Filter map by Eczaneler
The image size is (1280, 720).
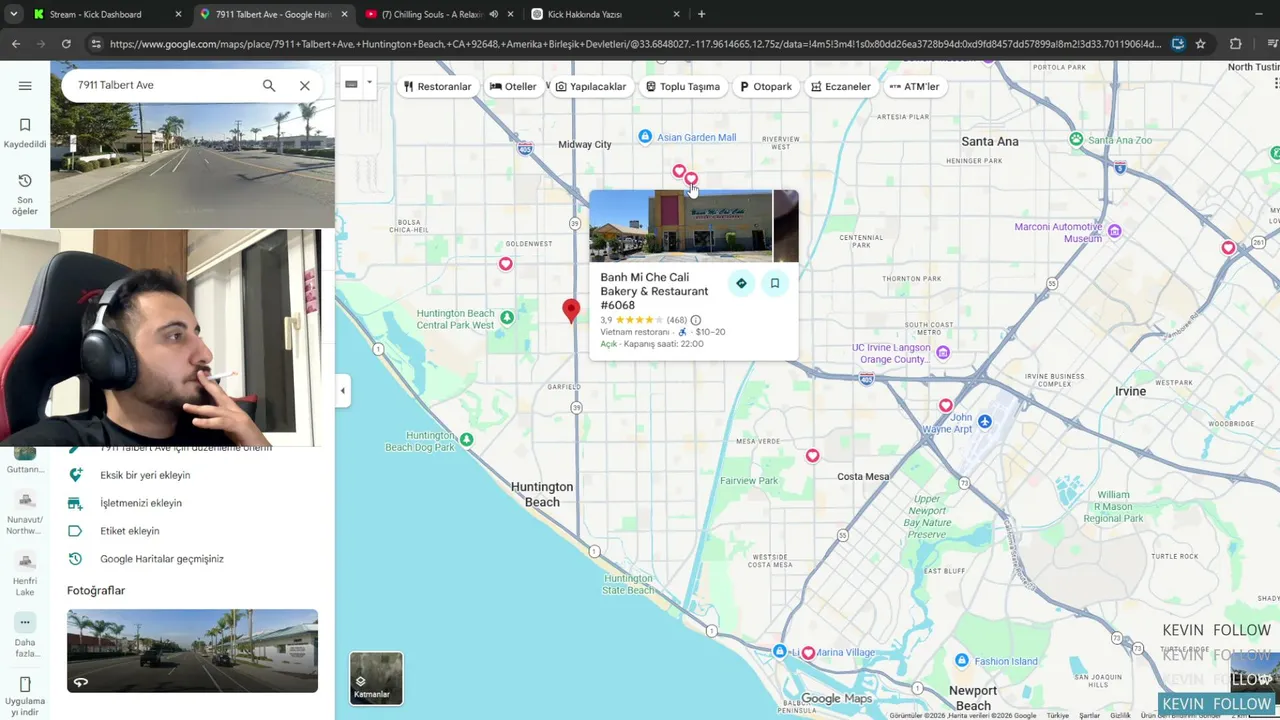pos(841,87)
